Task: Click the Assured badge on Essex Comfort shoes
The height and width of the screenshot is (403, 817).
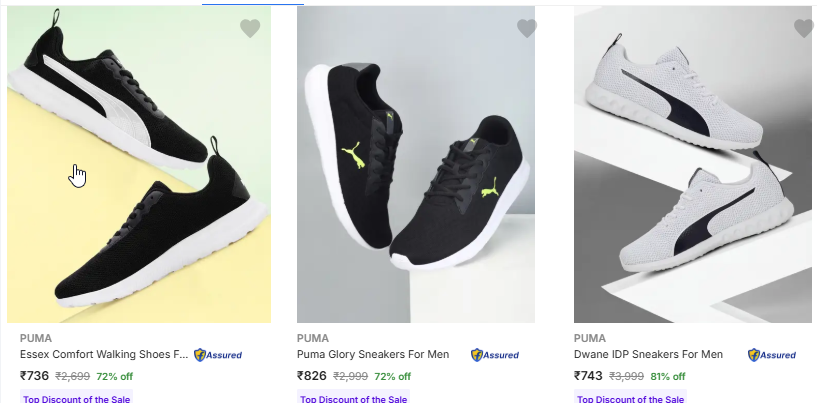Action: point(218,355)
